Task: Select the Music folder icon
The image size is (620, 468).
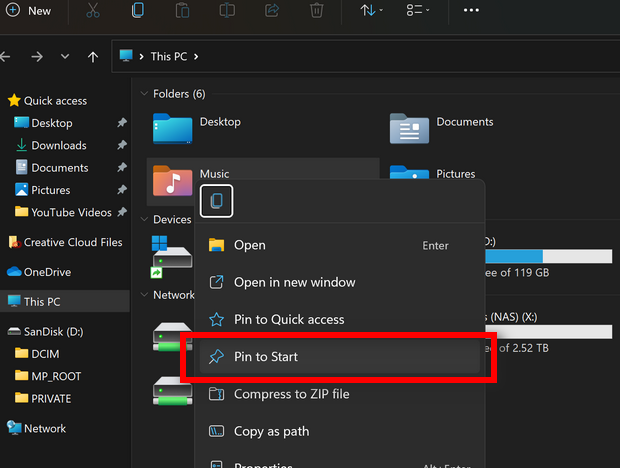Action: 173,181
